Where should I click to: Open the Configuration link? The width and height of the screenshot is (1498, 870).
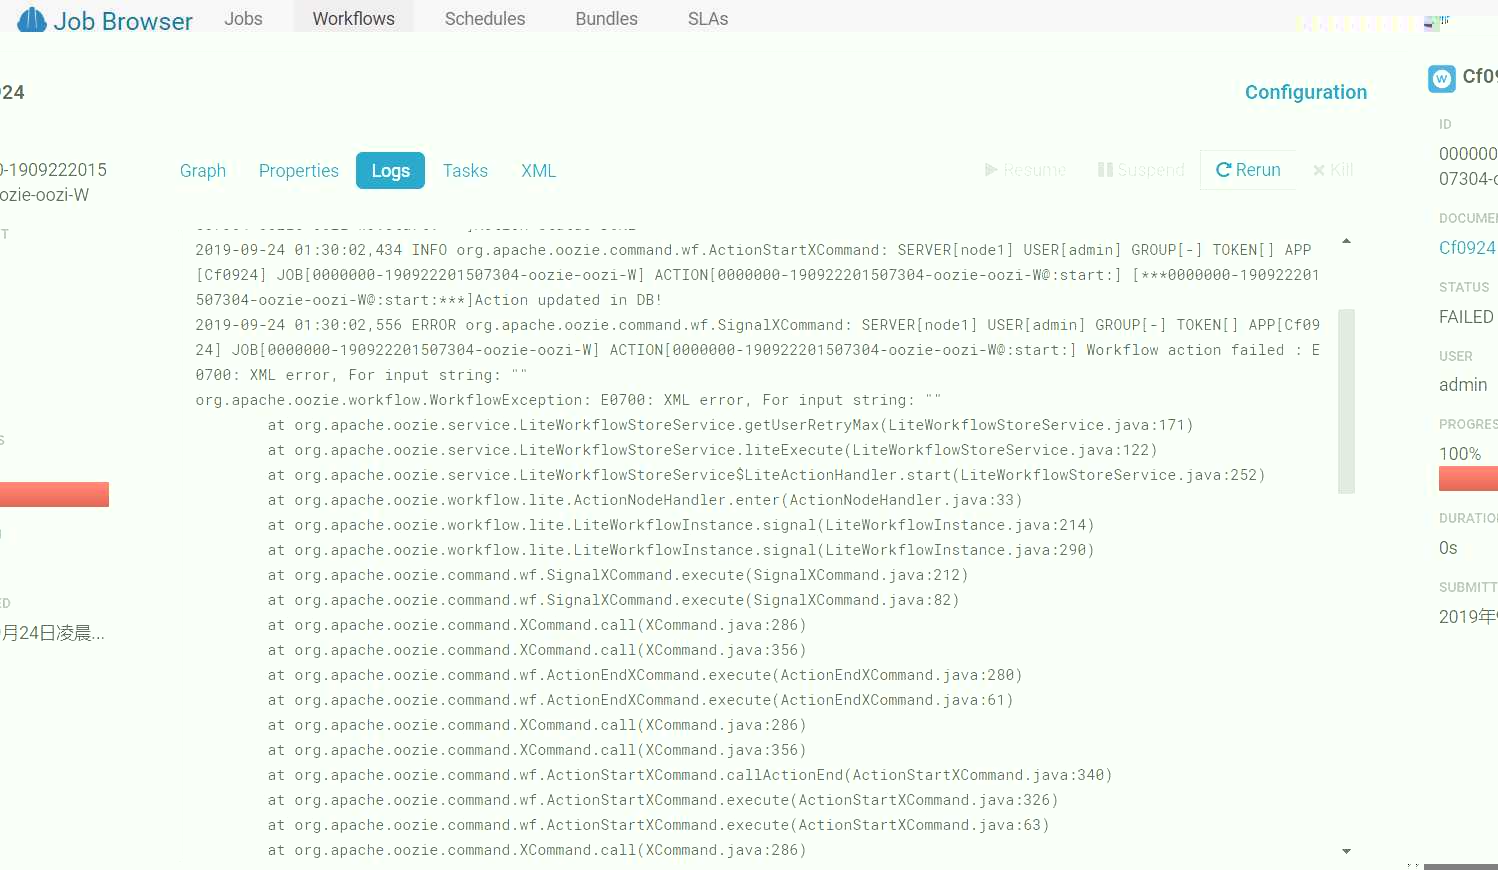coord(1305,92)
